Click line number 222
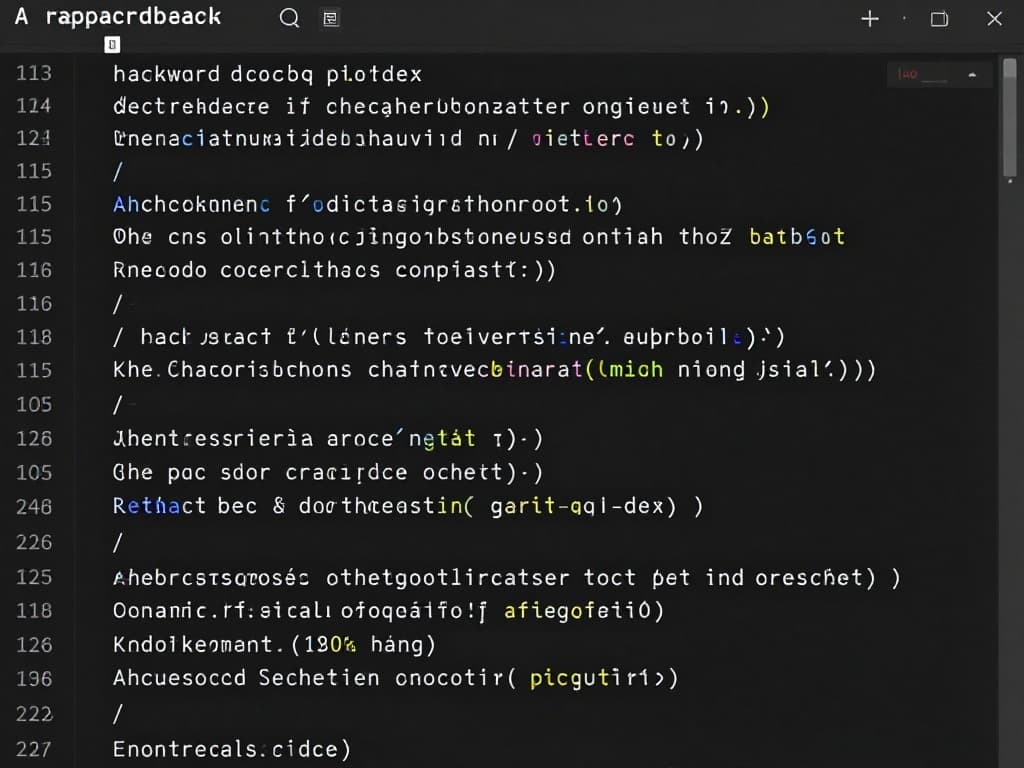 33,713
